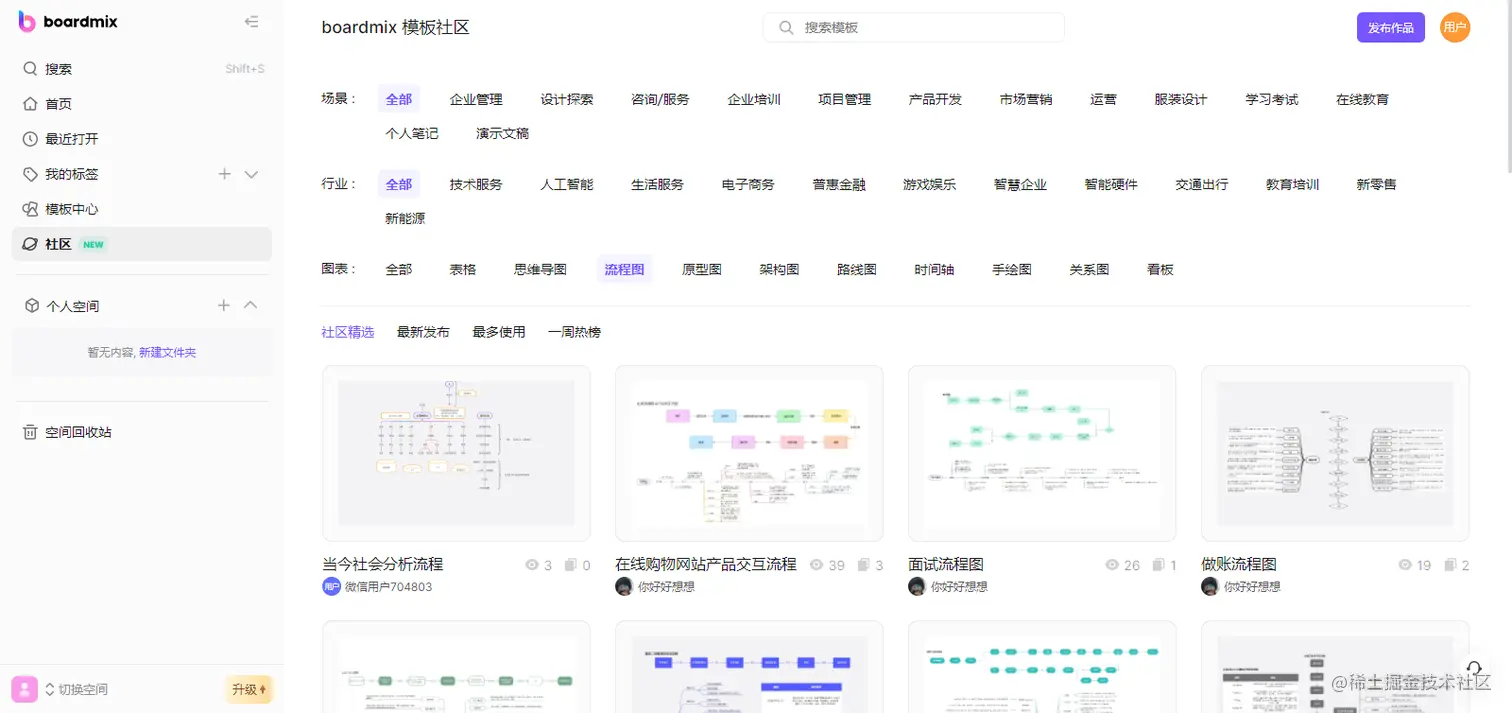The height and width of the screenshot is (713, 1512).
Task: Click the 新建文件夹 link
Action: [x=168, y=353]
